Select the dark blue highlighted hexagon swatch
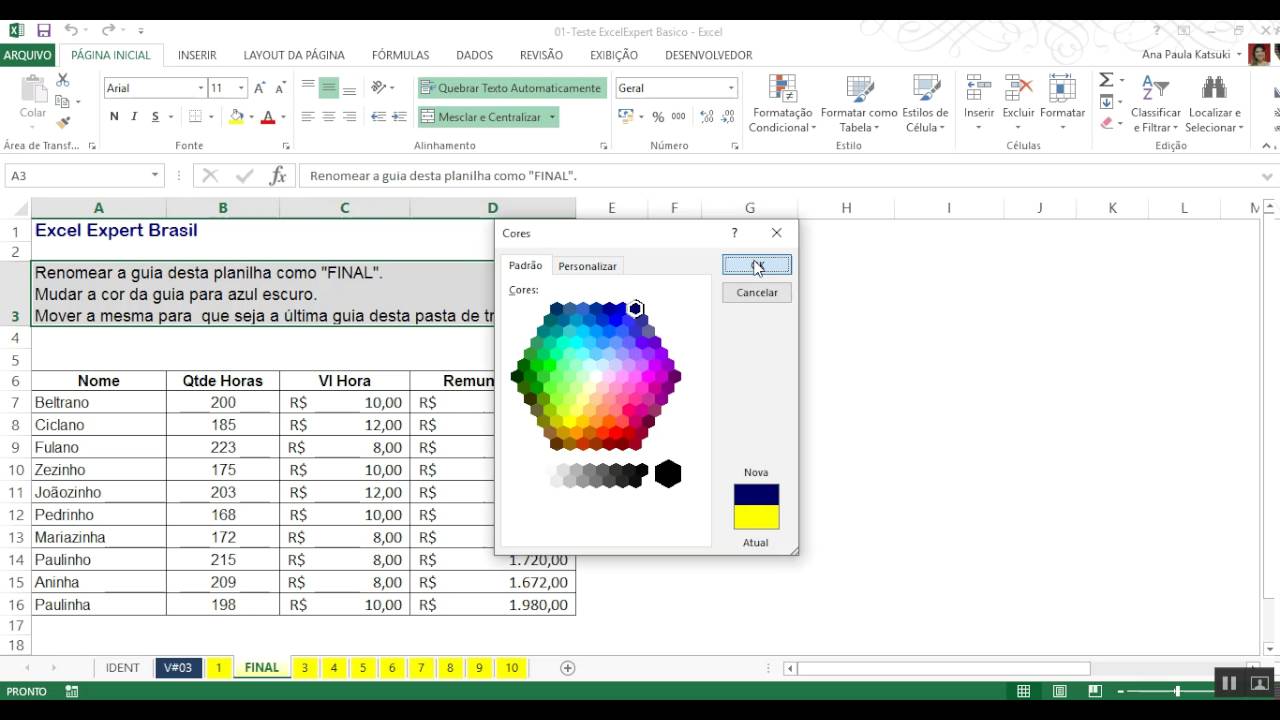The image size is (1280, 720). click(x=635, y=308)
